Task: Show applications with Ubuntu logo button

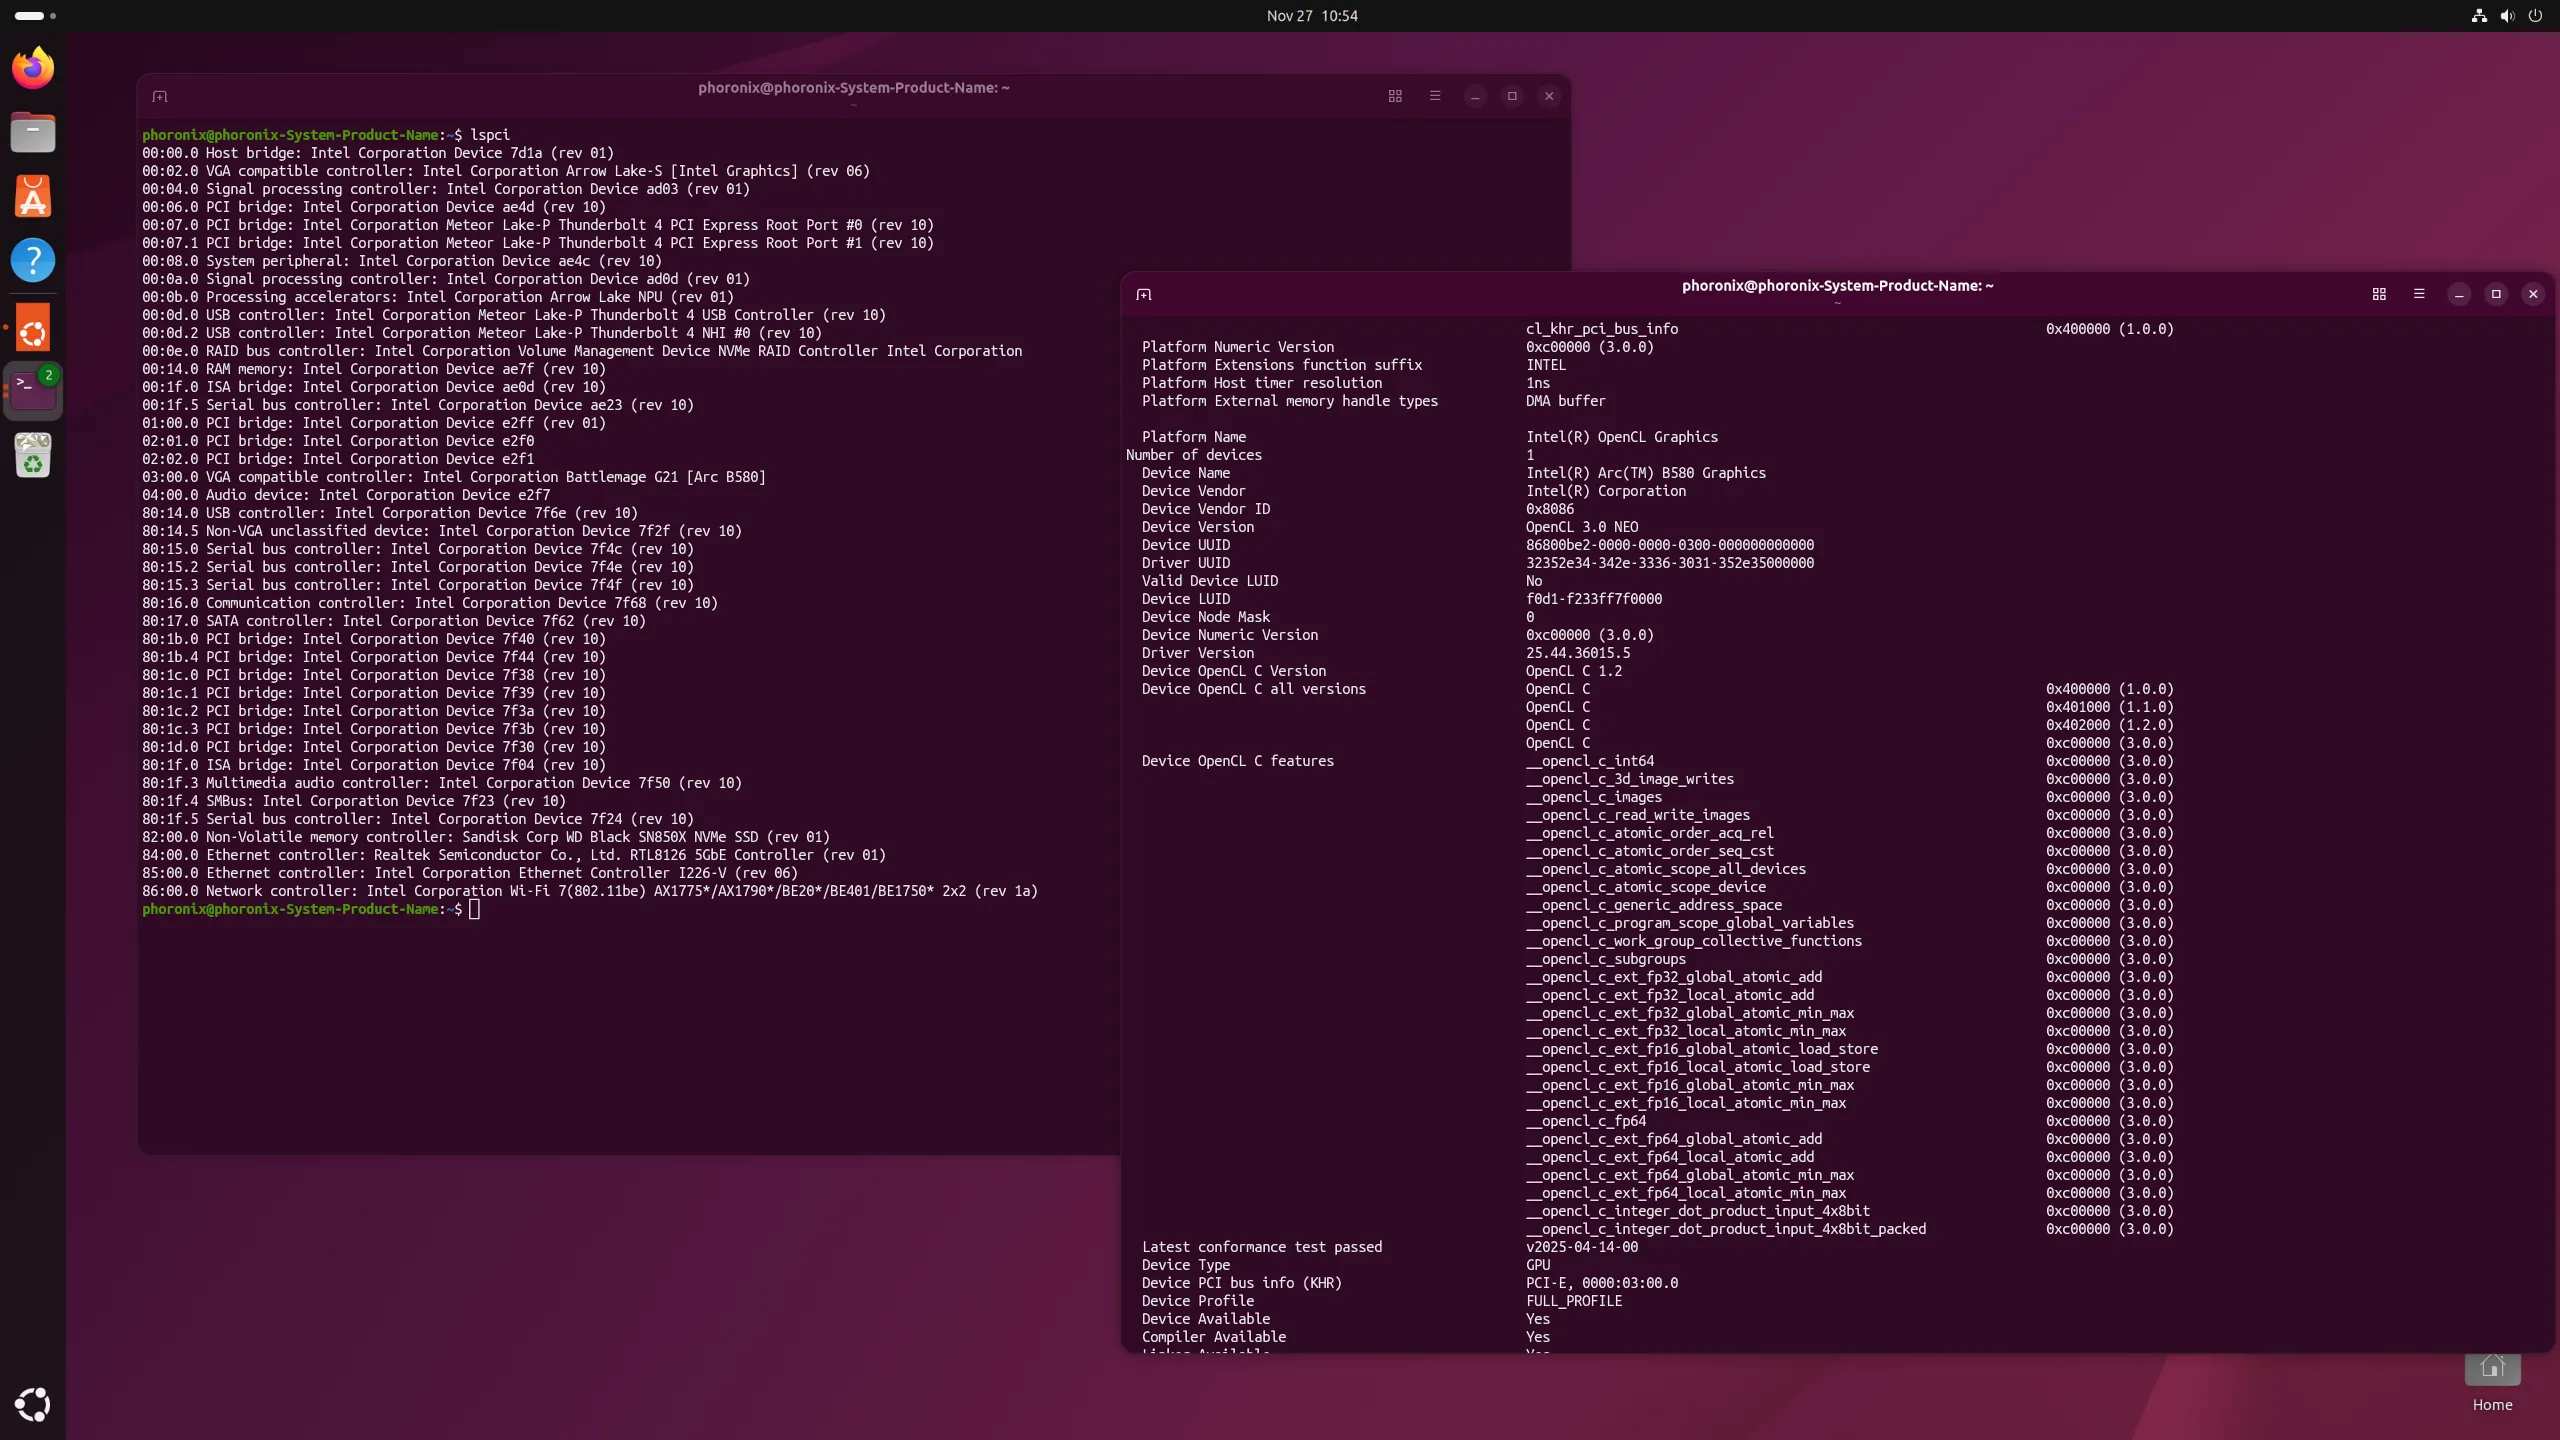Action: point(33,1404)
